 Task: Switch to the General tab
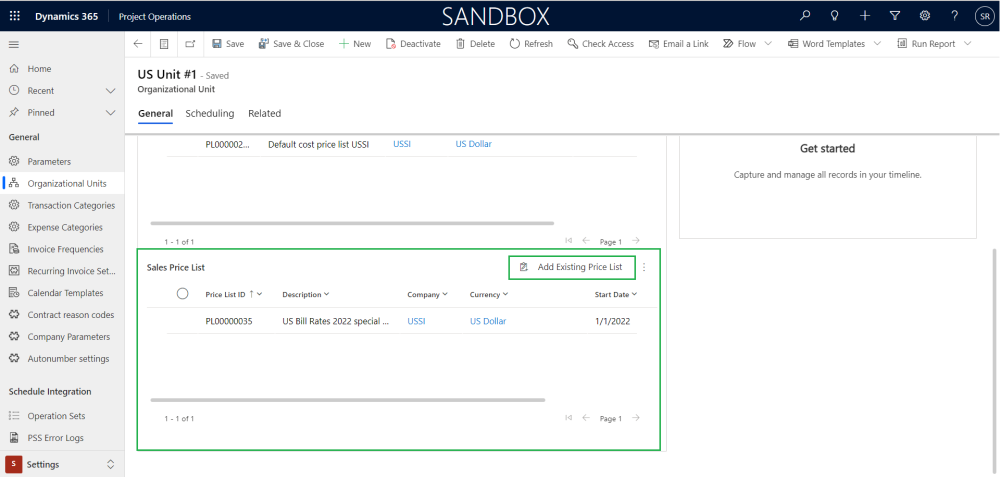tap(155, 114)
